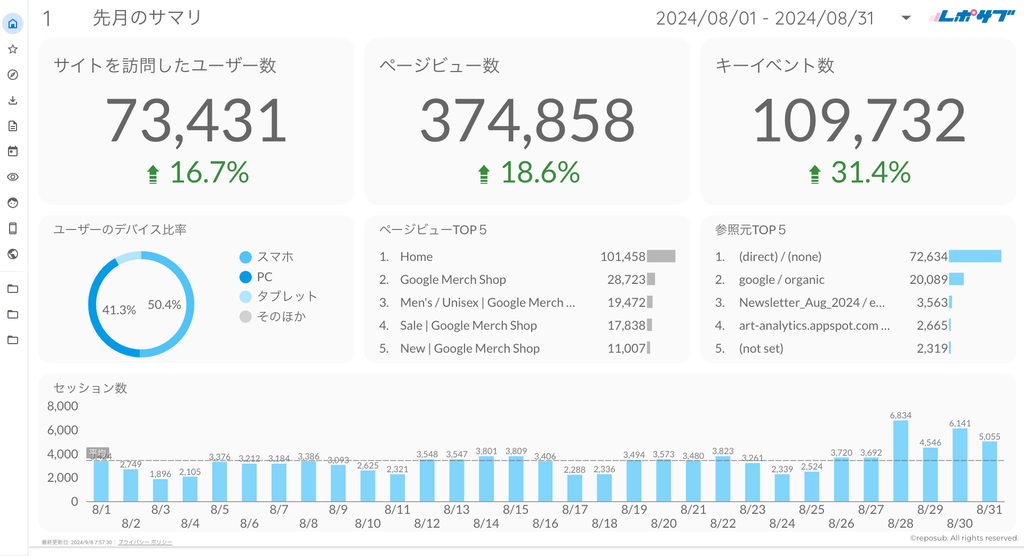This screenshot has height=556, width=1024.
Task: Toggle the タブレット legend item in device chart
Action: coord(286,296)
